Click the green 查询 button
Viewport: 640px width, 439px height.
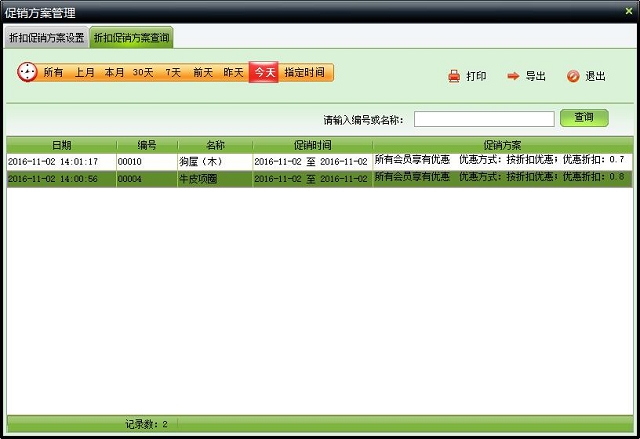(584, 118)
